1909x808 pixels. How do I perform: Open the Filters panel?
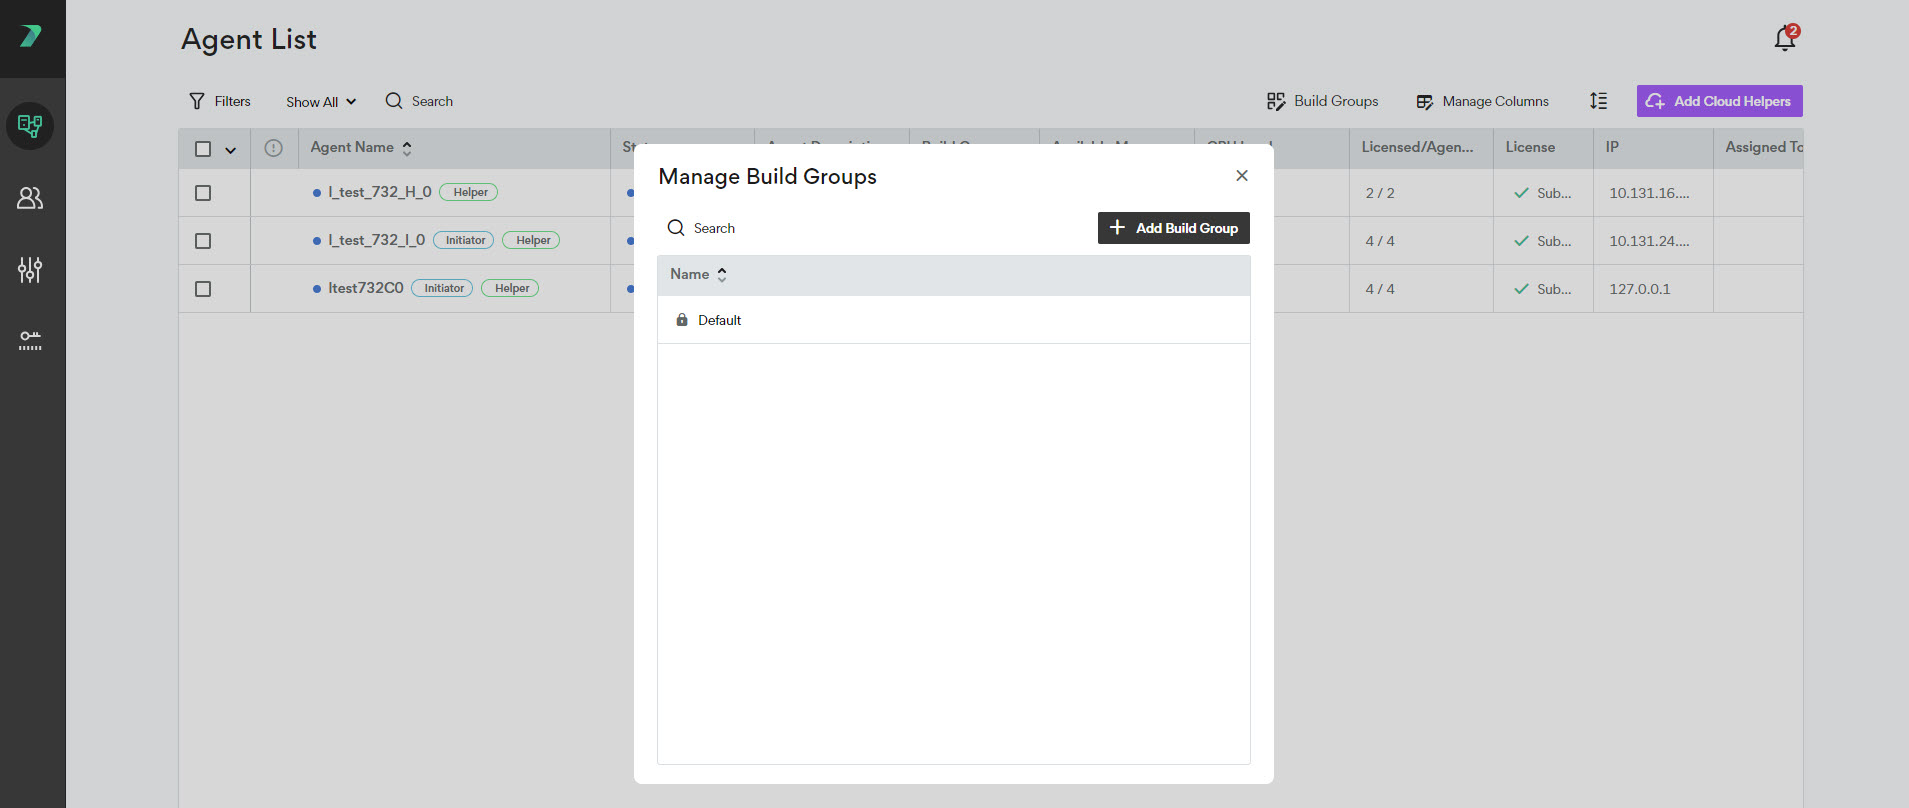[x=220, y=101]
